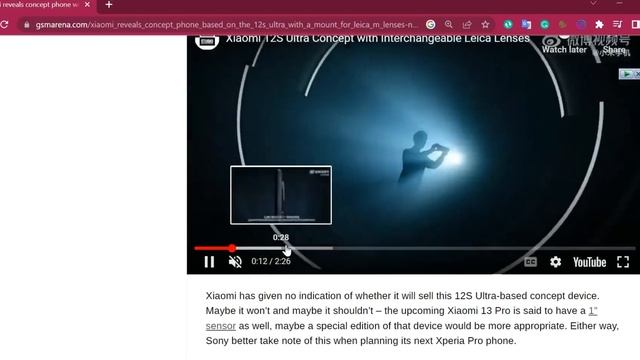Open the video channel avatar icon
This screenshot has height=360, width=640.
(207, 41)
